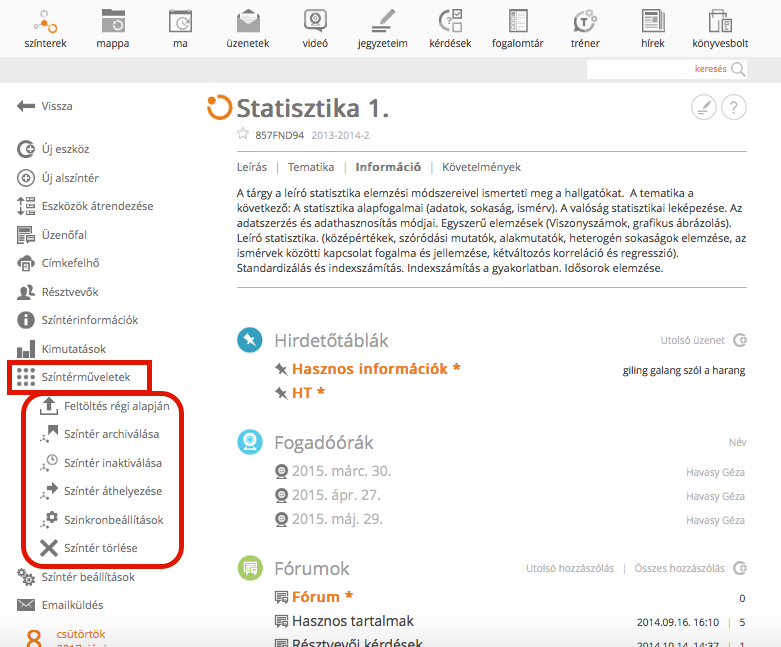Open the edit pencil icon beside title
Viewport: 781px width, 647px height.
coord(704,108)
